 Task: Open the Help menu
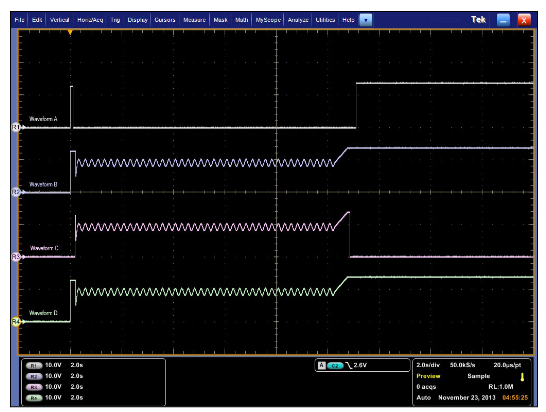348,20
